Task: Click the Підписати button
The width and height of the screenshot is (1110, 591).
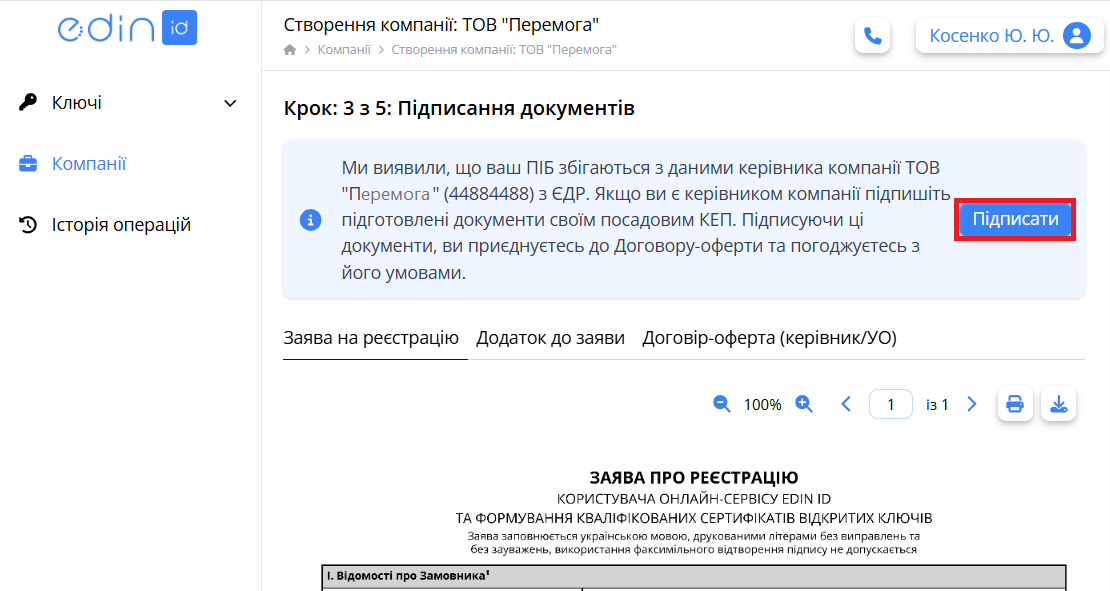Action: click(1015, 219)
